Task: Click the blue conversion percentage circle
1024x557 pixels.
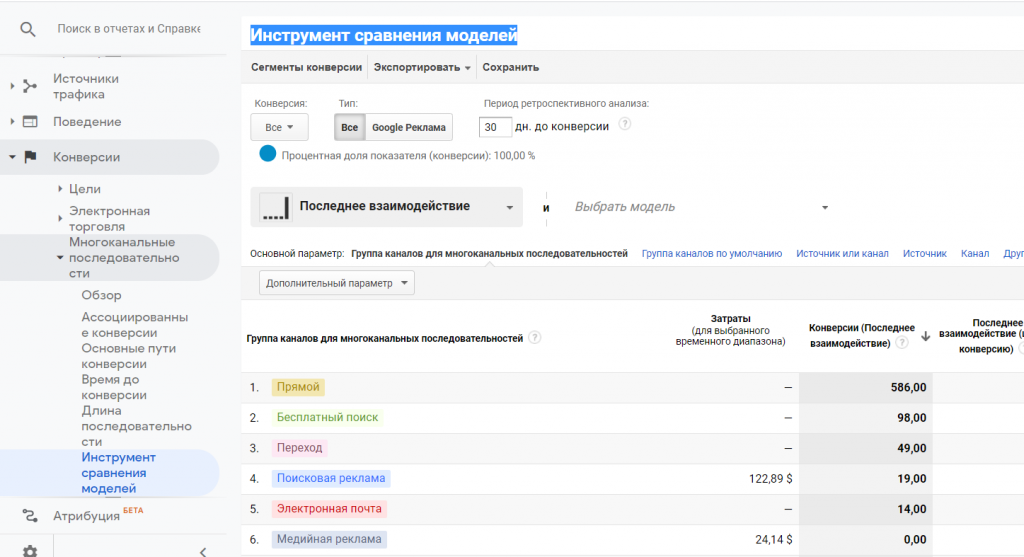Action: [x=268, y=154]
